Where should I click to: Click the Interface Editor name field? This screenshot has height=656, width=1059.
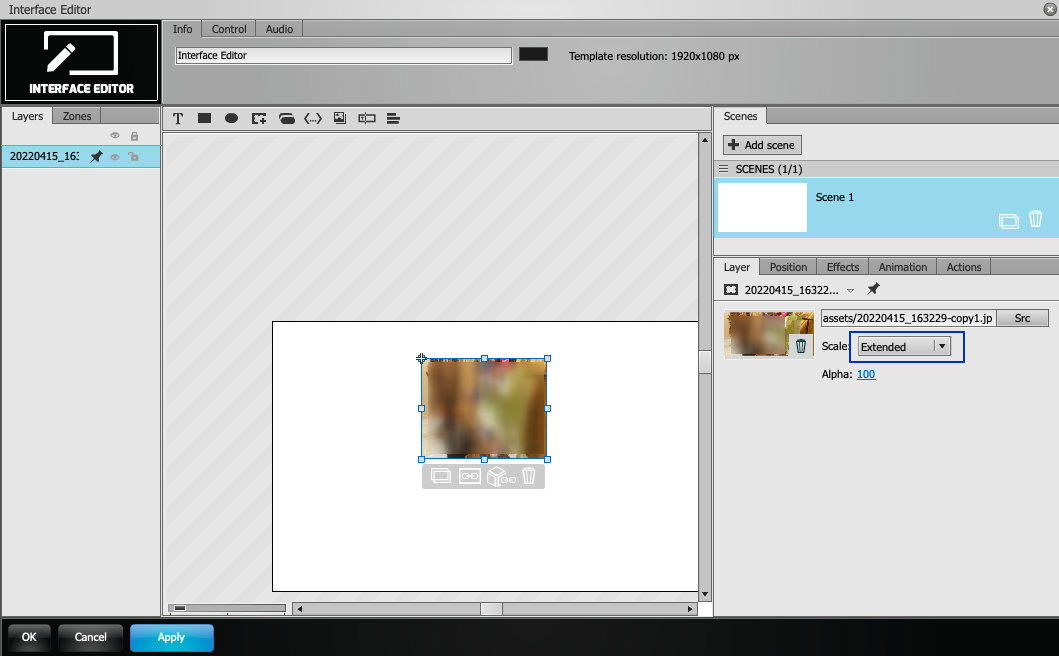coord(343,55)
